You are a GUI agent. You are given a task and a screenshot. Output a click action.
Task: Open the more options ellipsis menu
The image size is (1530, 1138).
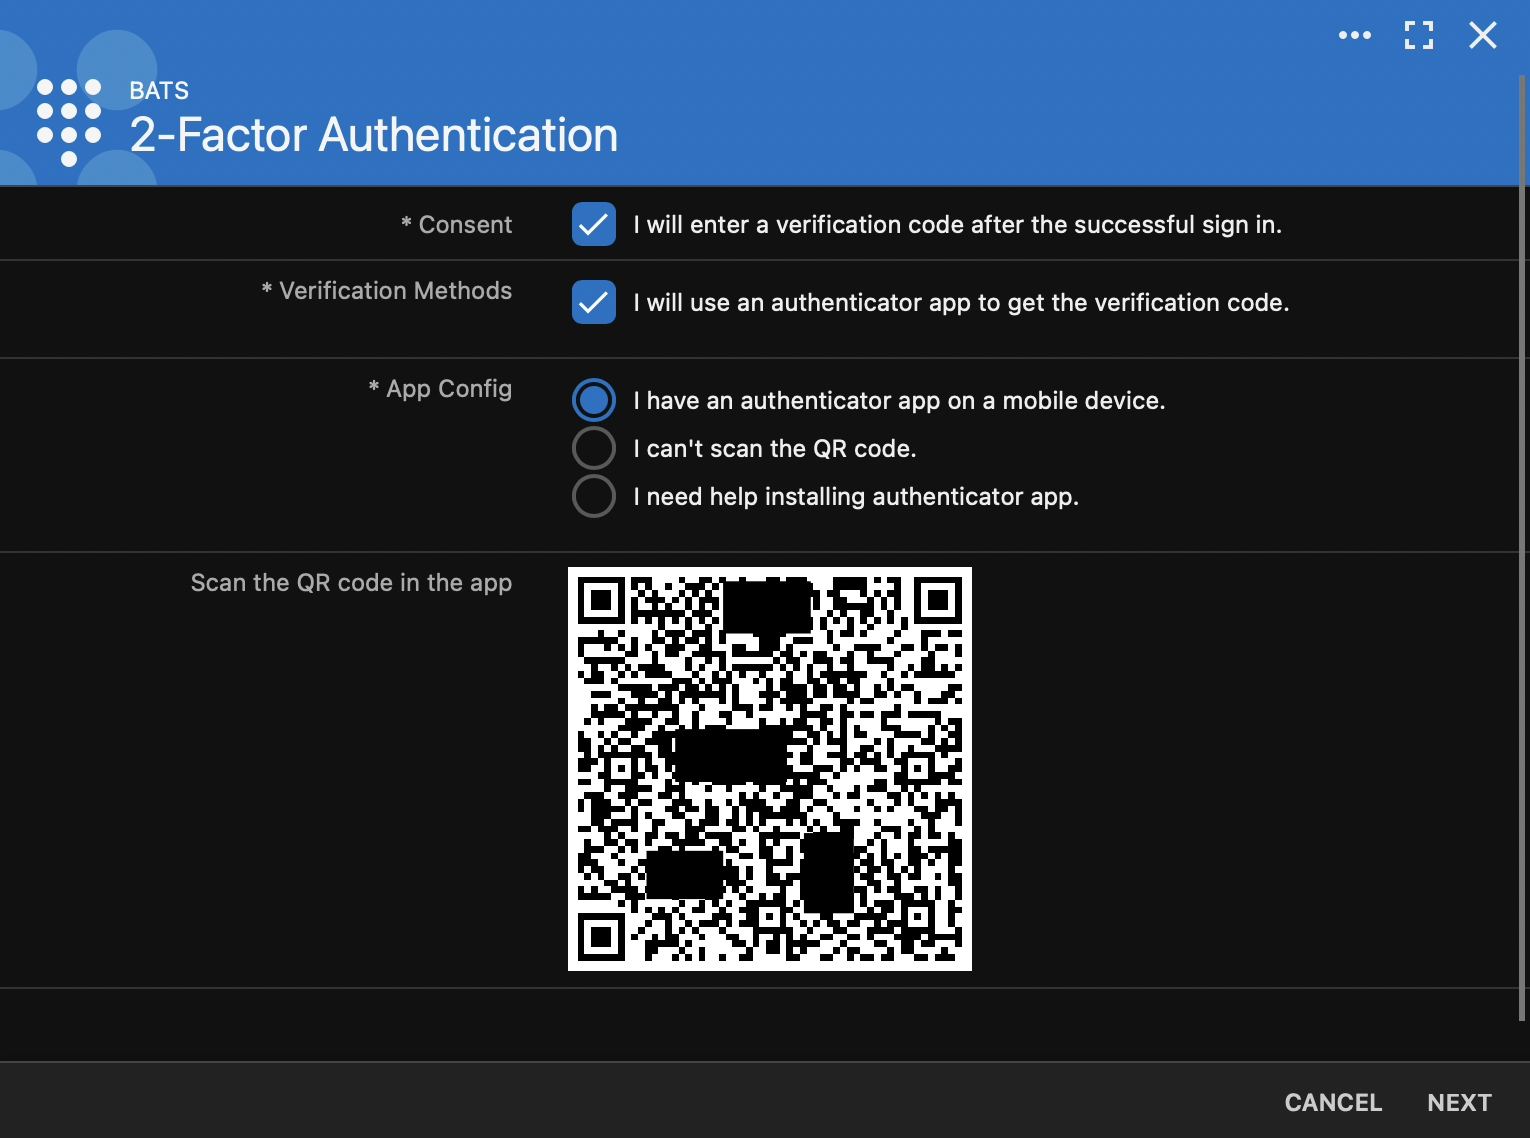tap(1354, 35)
